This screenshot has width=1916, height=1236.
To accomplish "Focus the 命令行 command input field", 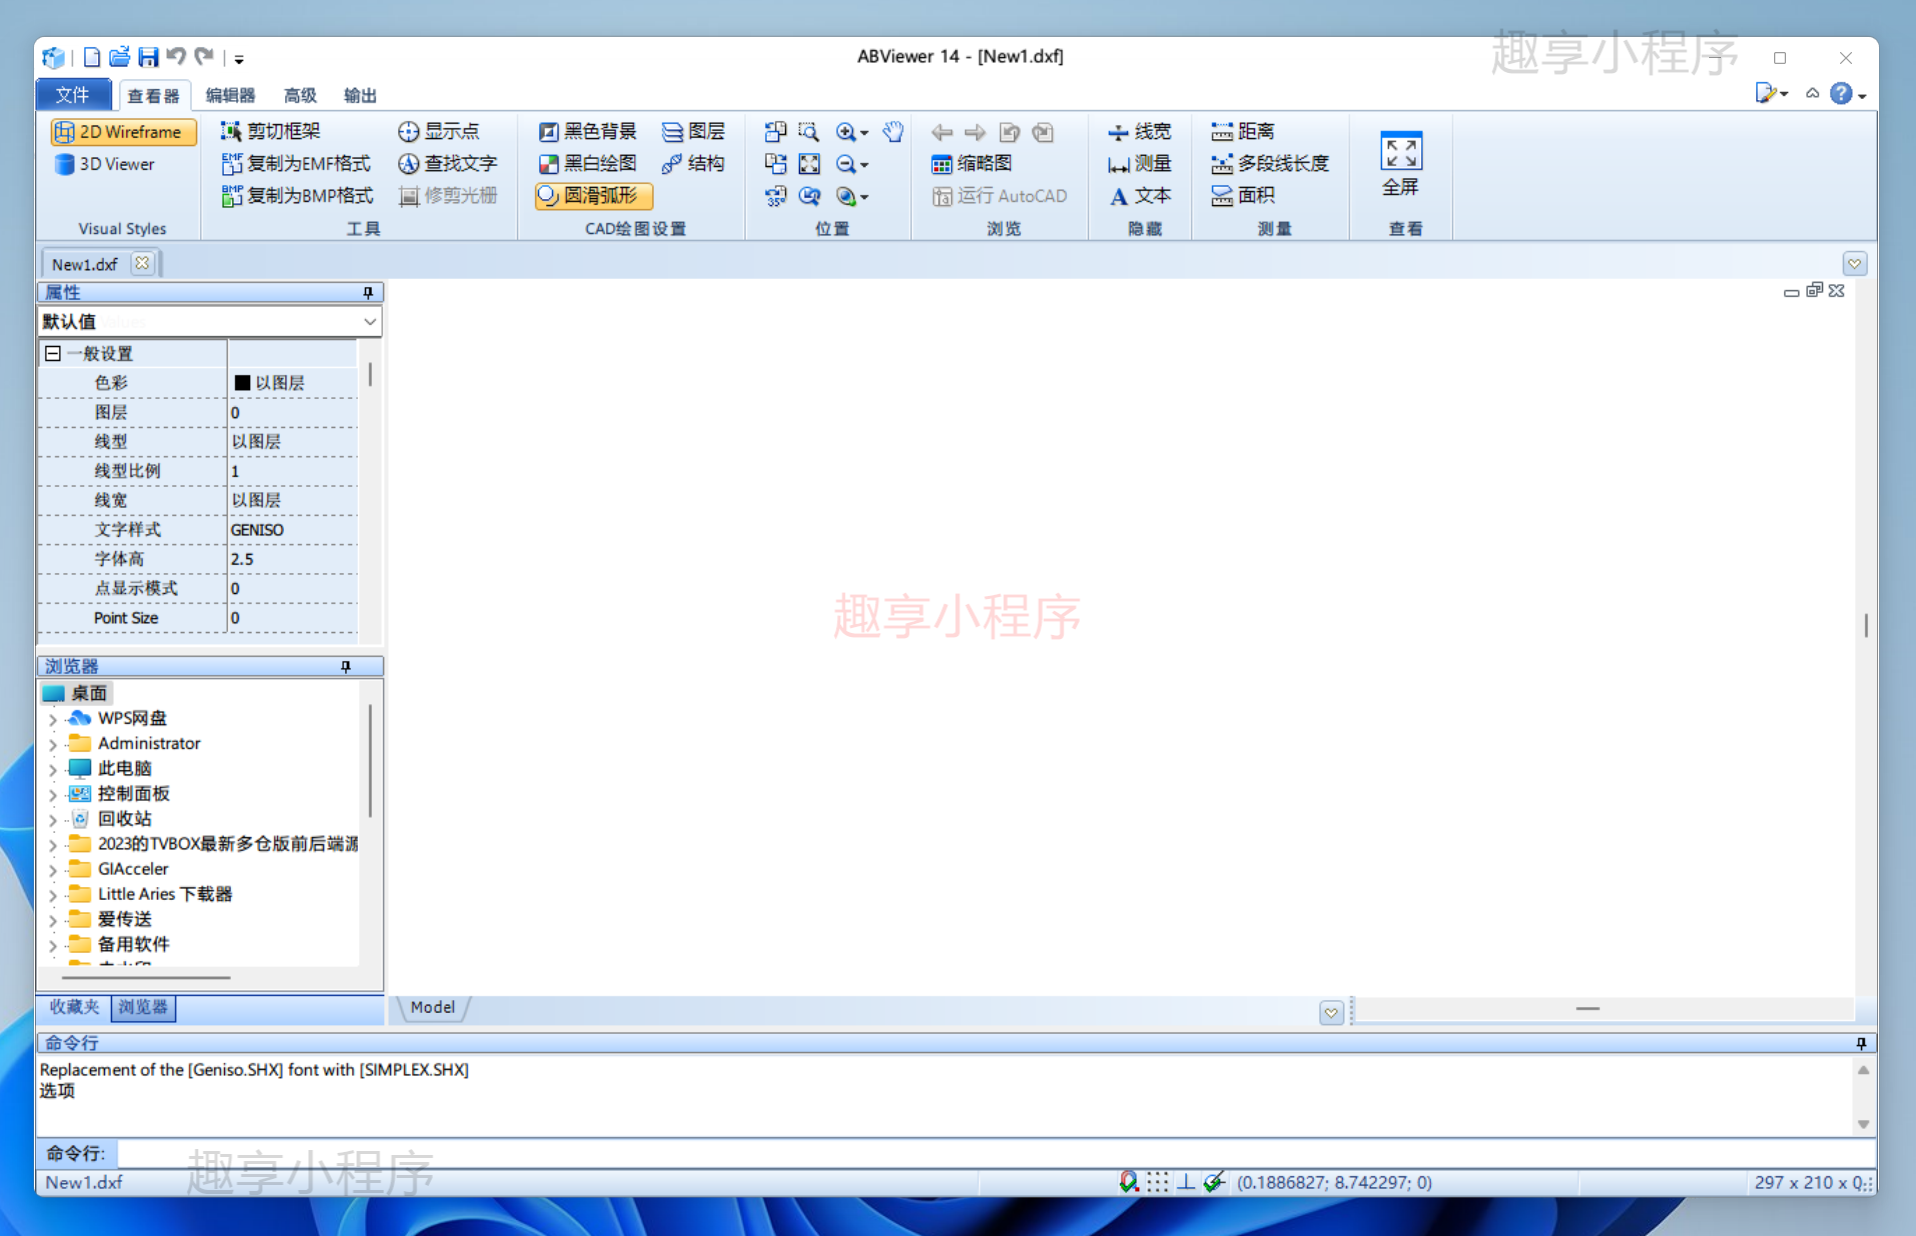I will [x=995, y=1153].
